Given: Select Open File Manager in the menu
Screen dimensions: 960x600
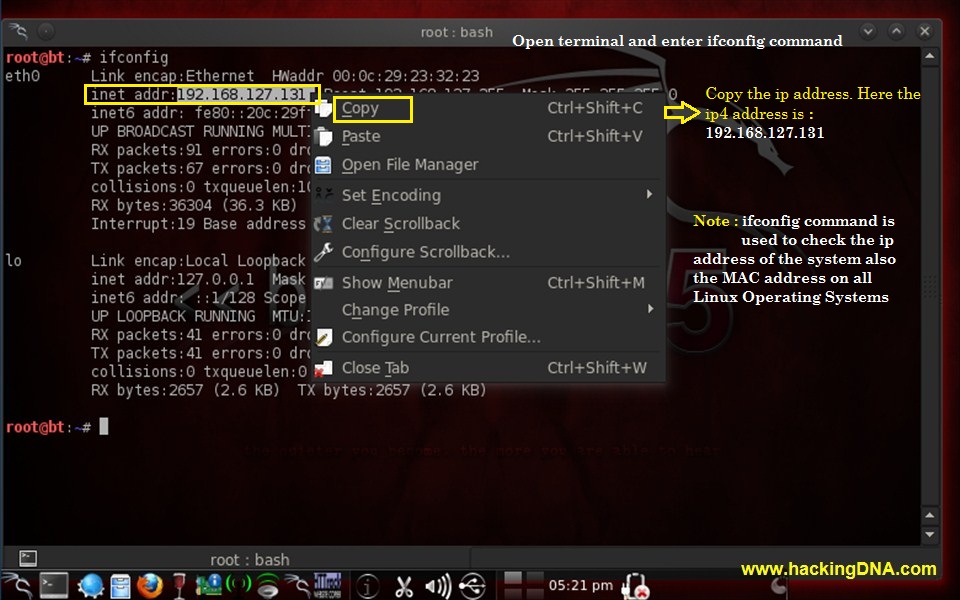Looking at the screenshot, I should click(488, 165).
